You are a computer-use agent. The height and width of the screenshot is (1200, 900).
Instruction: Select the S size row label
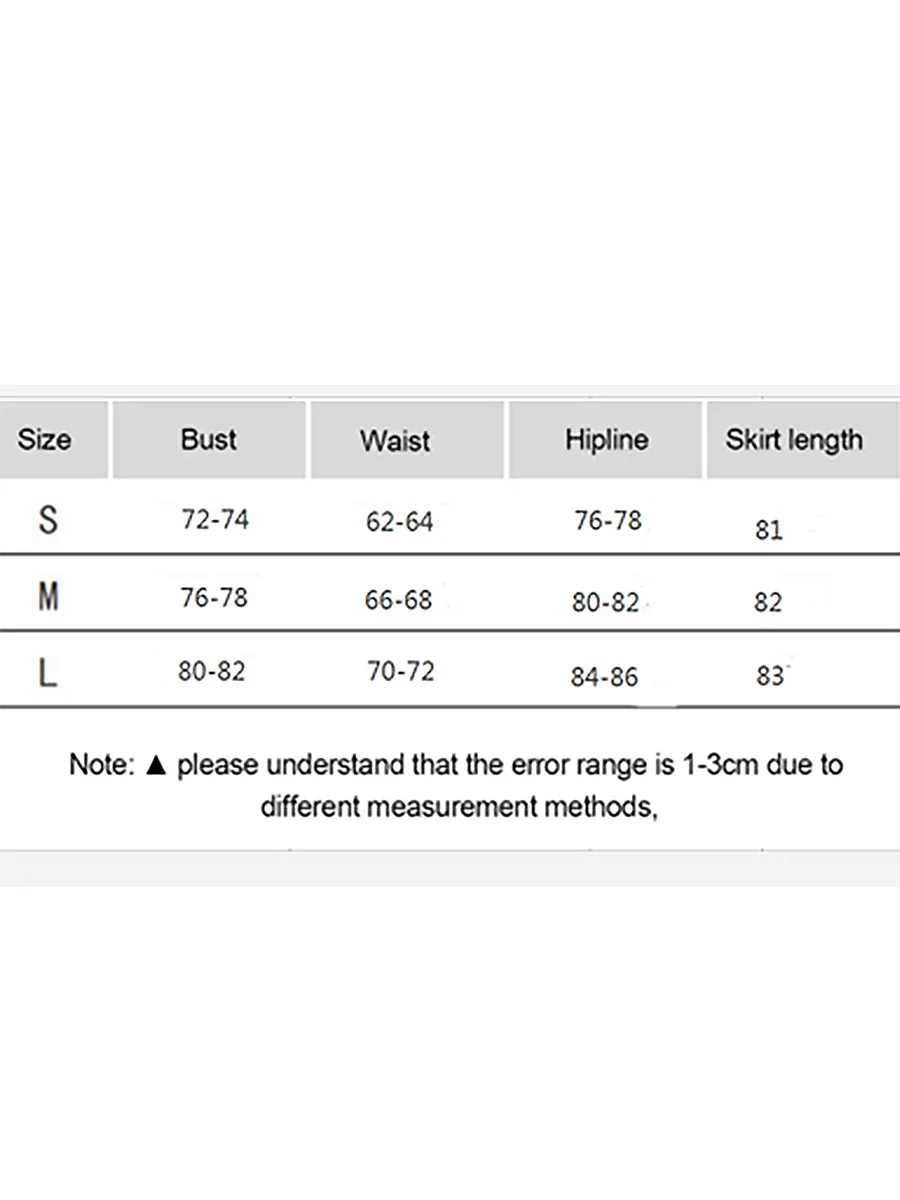tap(48, 520)
